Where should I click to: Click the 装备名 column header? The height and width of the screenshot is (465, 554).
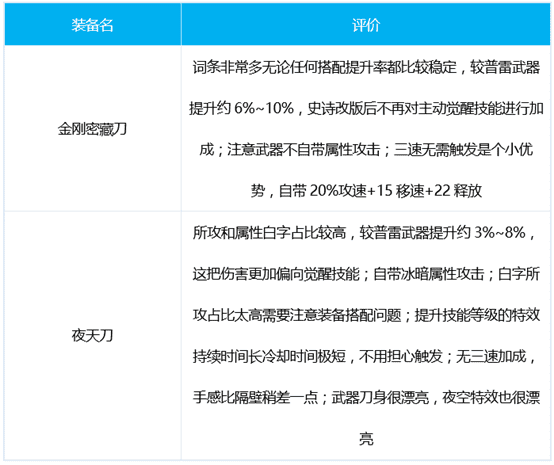(x=93, y=25)
